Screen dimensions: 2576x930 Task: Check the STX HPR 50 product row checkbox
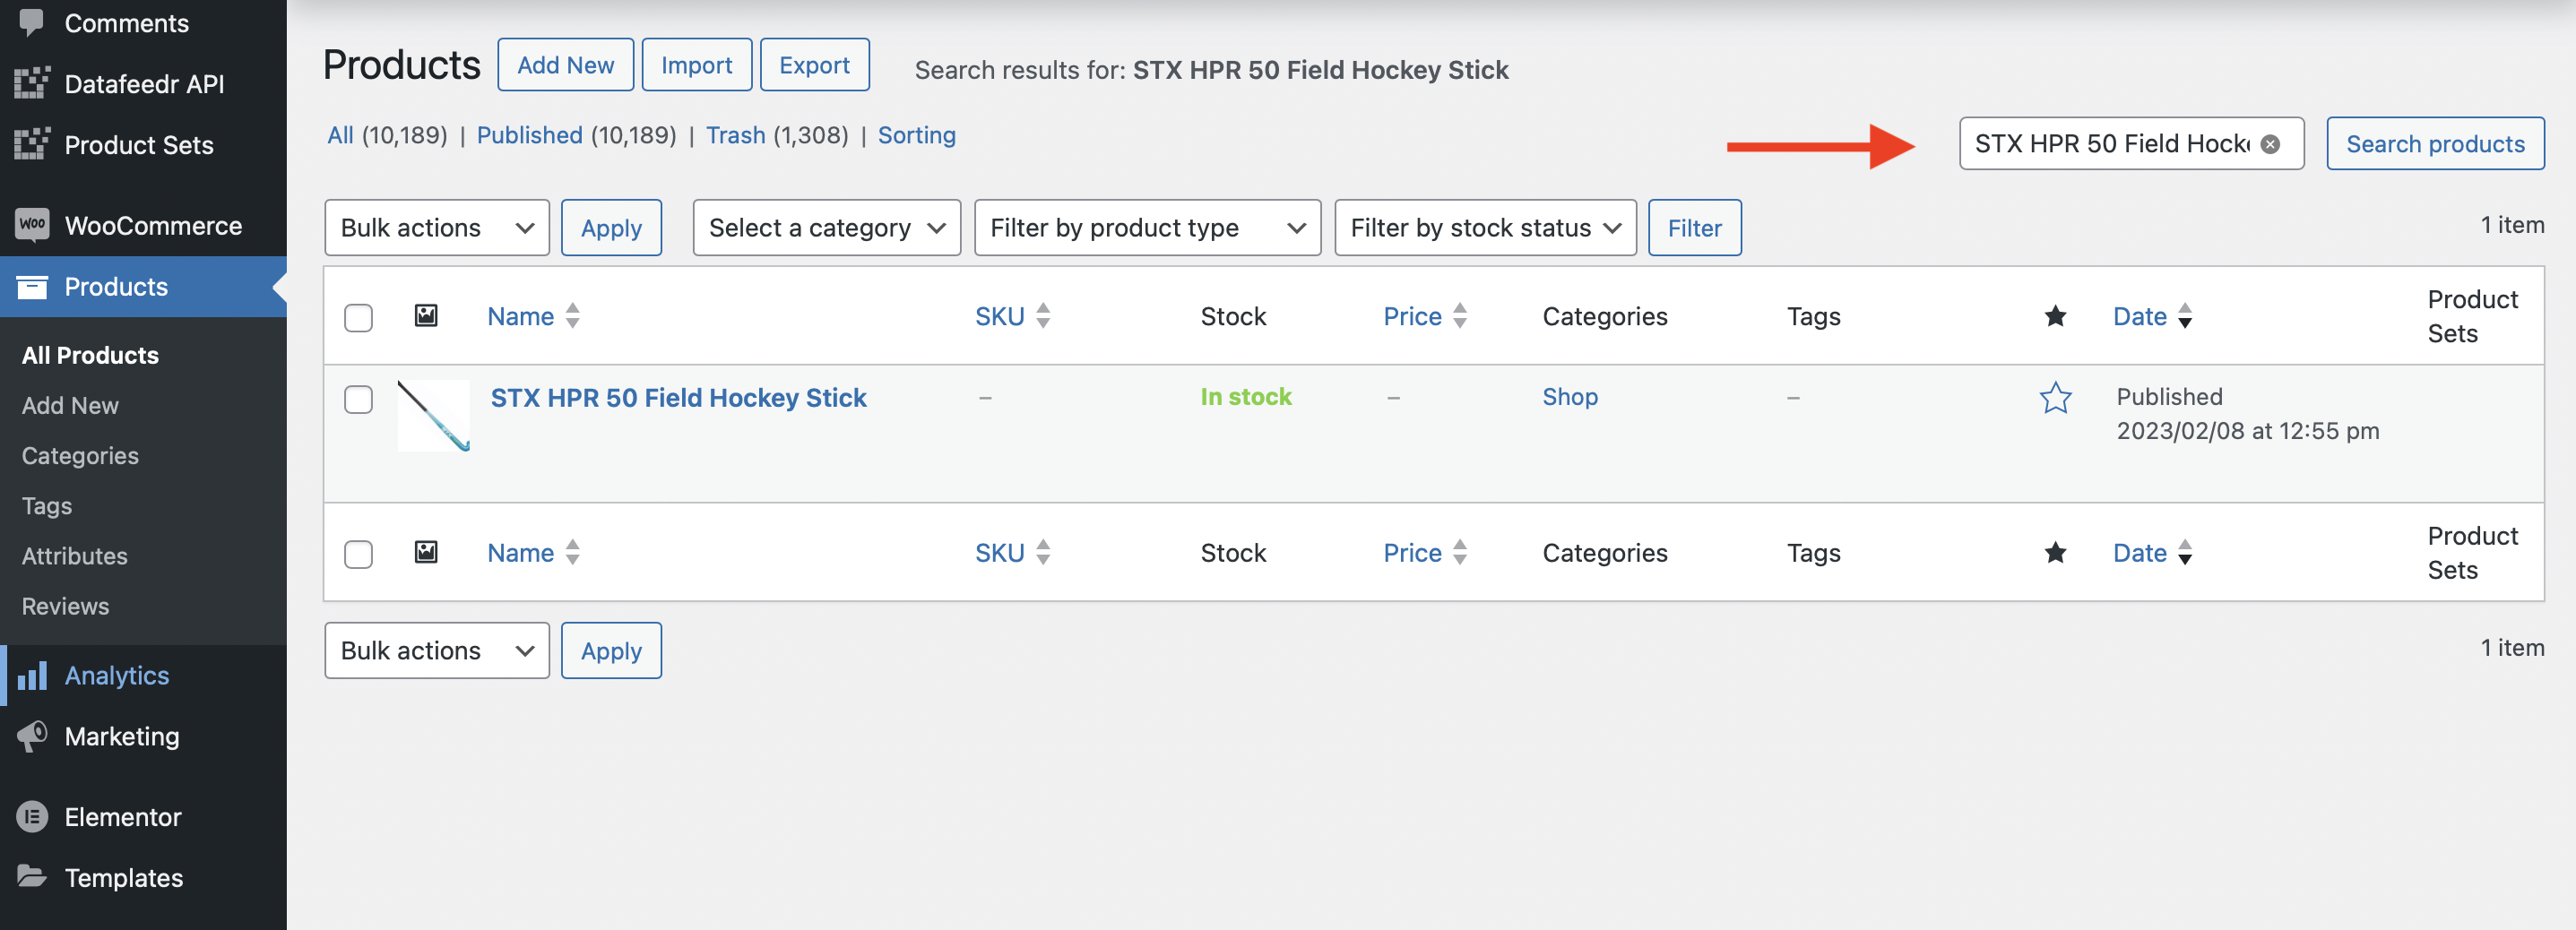click(358, 399)
